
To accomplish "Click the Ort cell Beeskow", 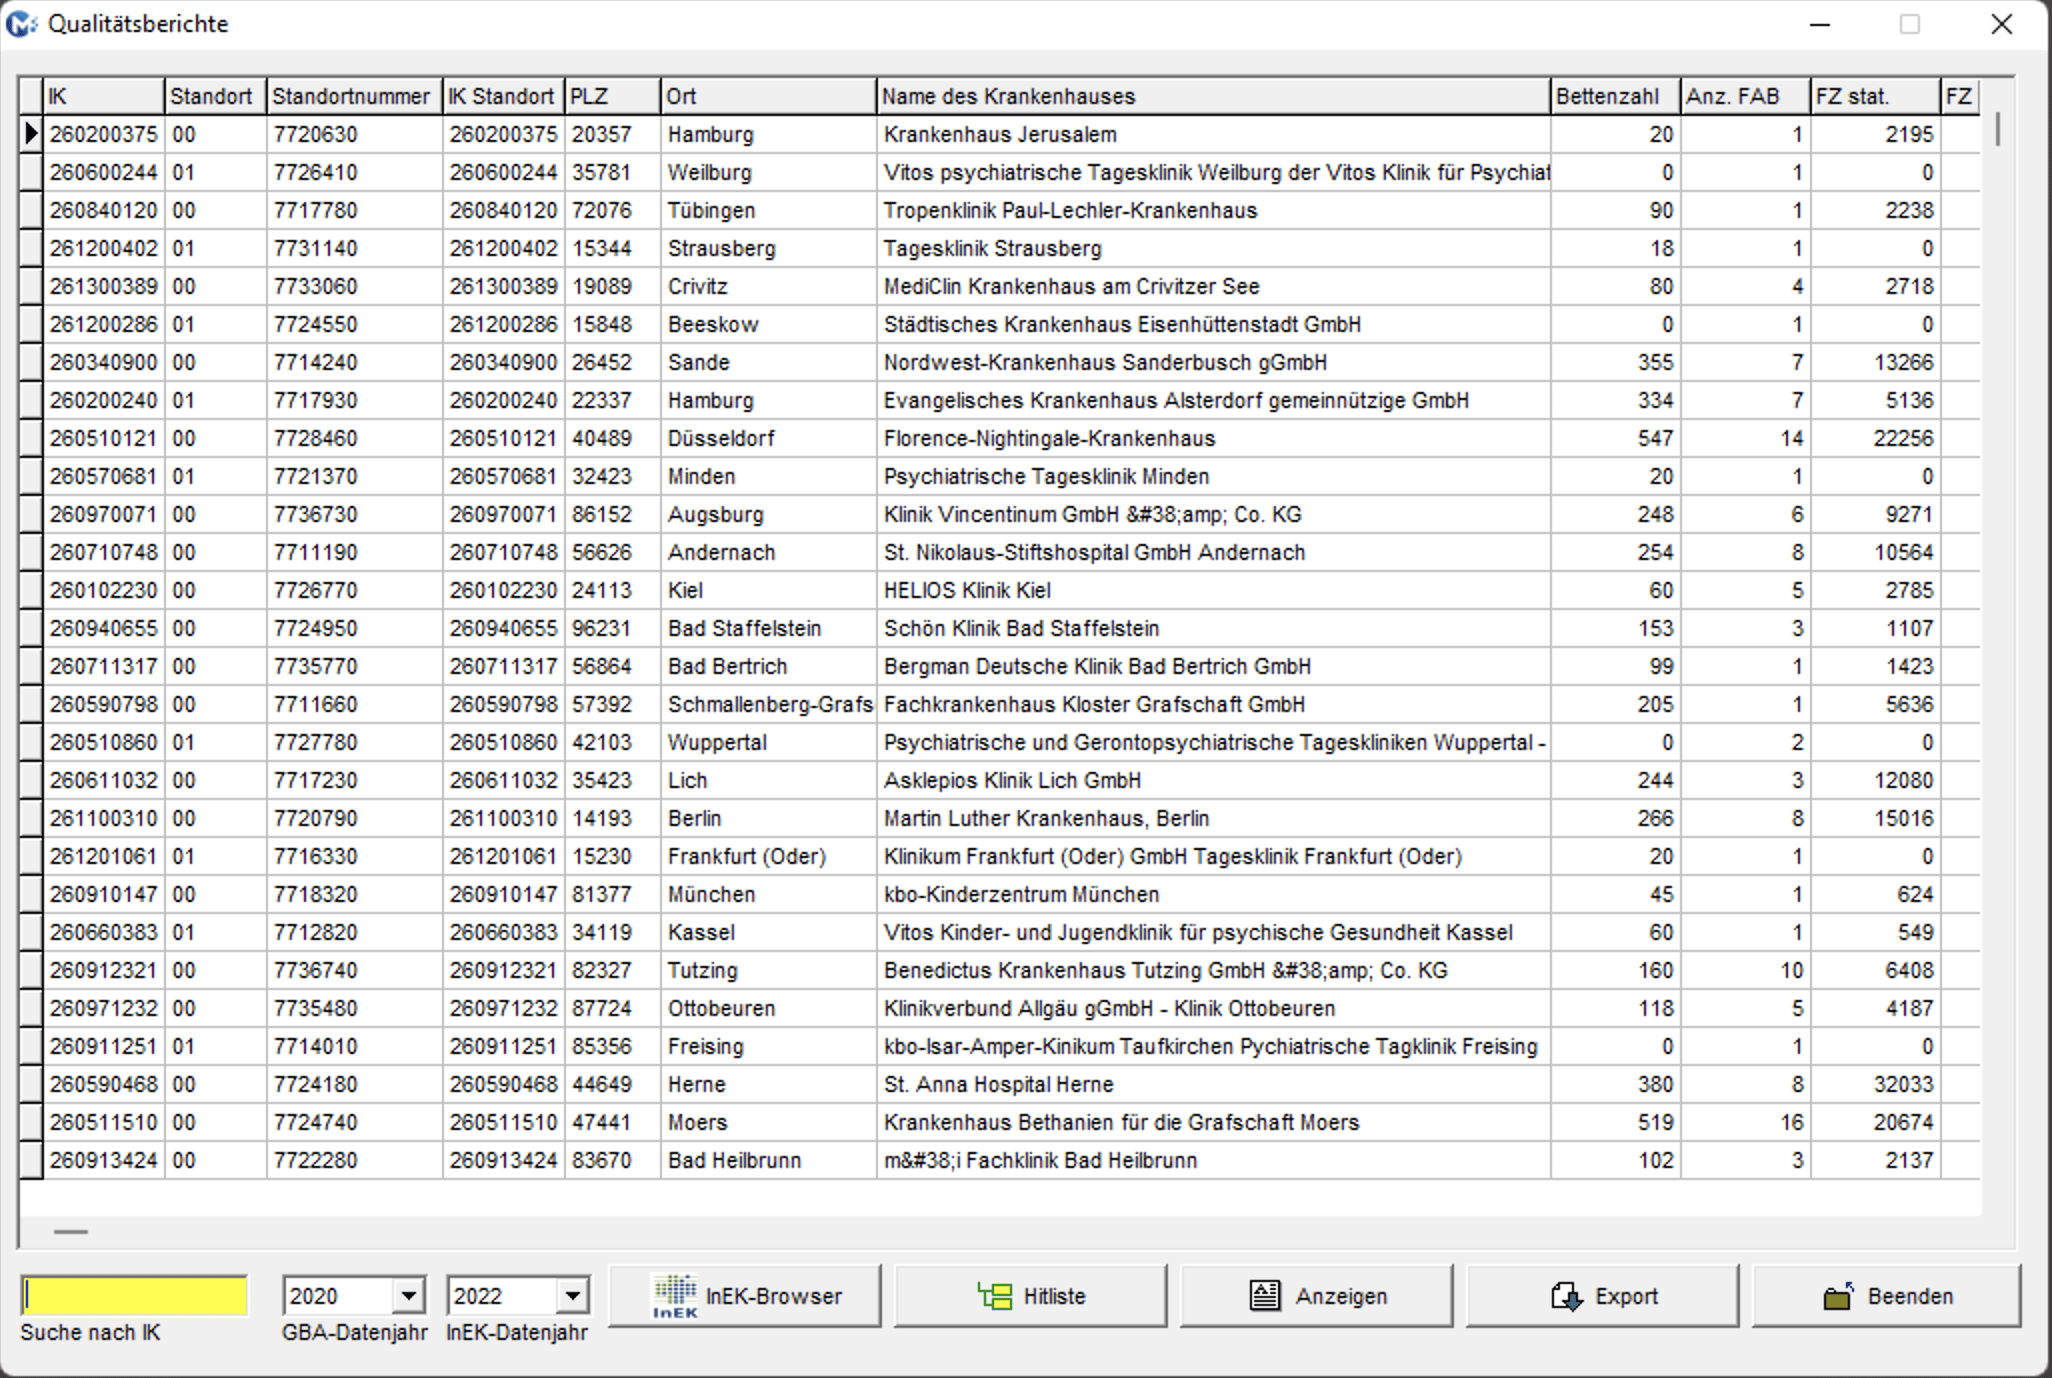I will [769, 324].
